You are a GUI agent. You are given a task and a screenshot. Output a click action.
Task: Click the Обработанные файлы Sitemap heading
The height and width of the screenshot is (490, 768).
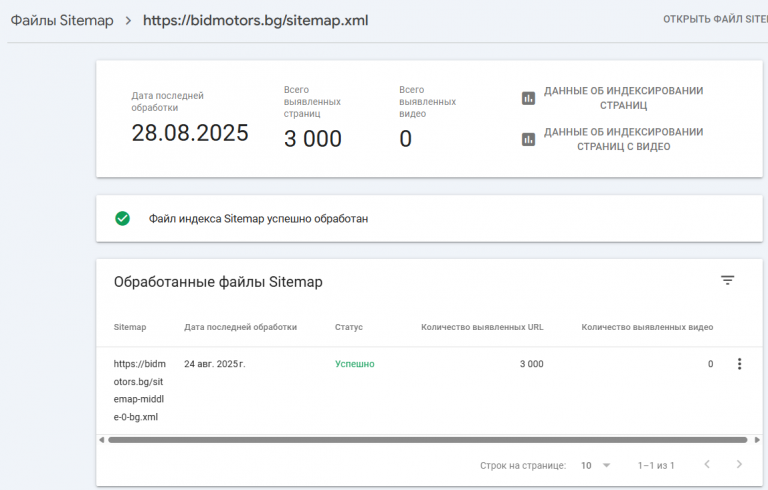218,282
